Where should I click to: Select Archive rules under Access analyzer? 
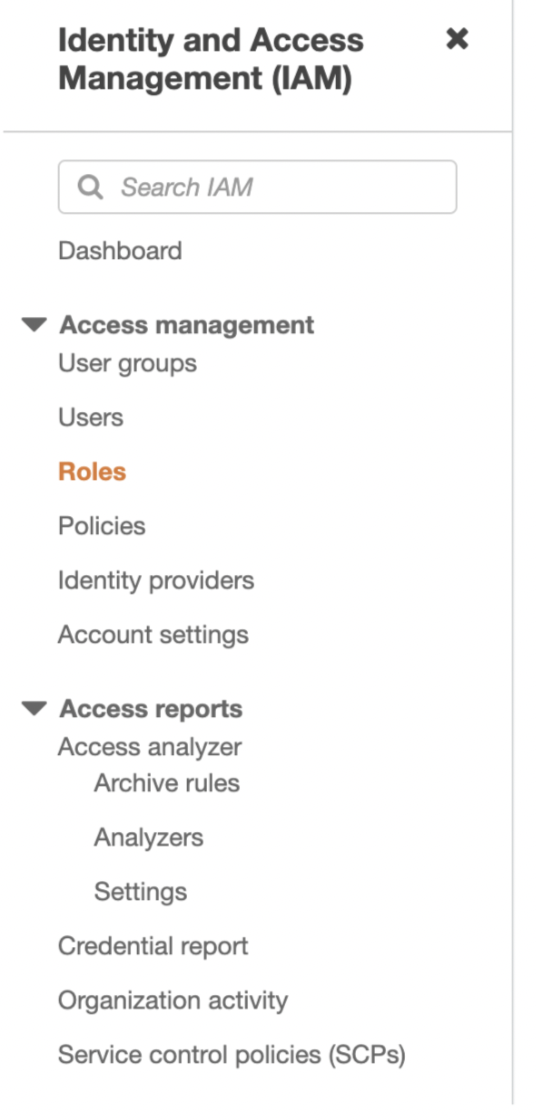pos(167,784)
